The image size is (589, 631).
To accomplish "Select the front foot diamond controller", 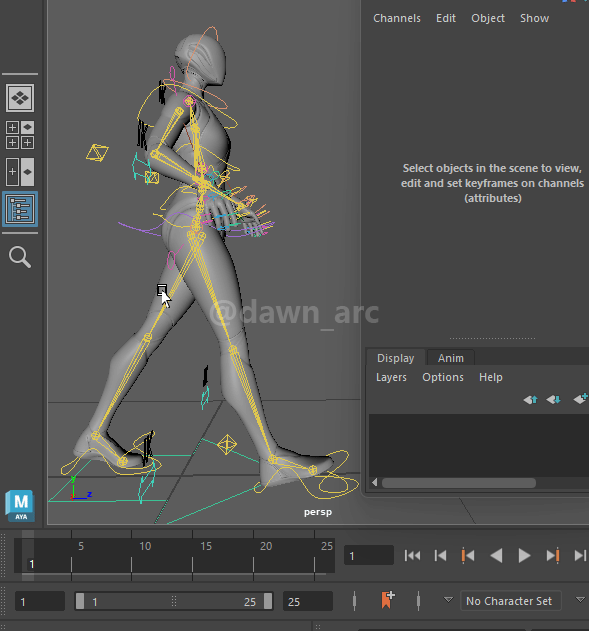I will [227, 444].
